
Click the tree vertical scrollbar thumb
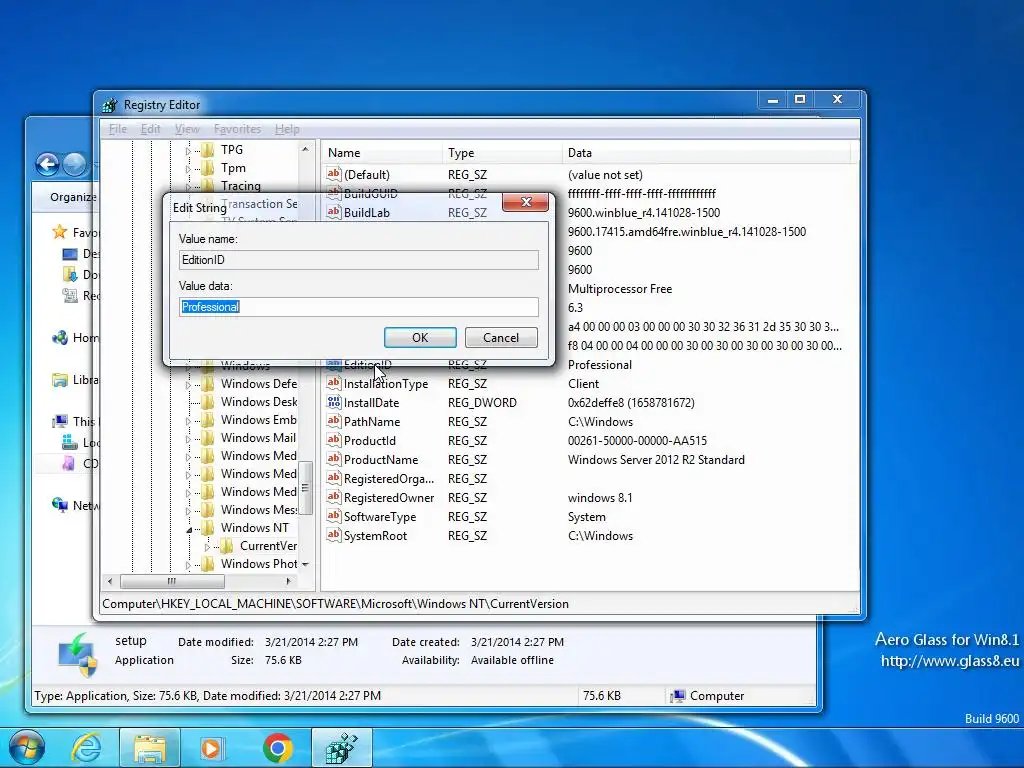pos(305,488)
